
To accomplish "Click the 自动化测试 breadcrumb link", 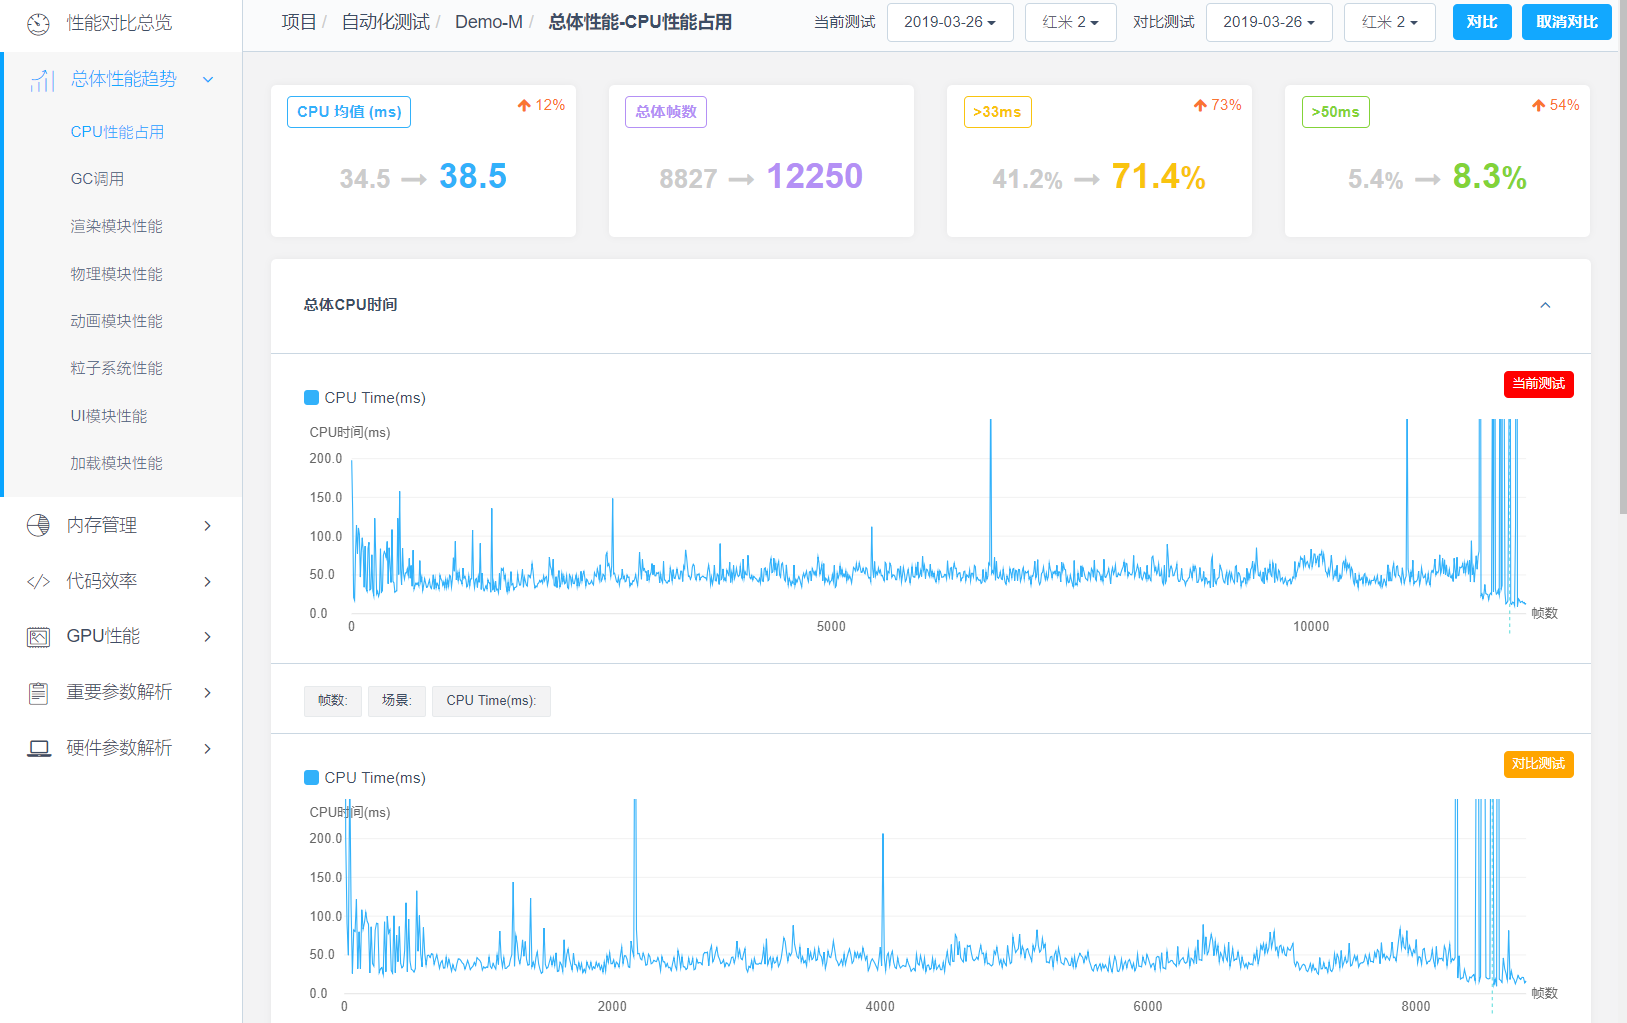I will [x=385, y=22].
